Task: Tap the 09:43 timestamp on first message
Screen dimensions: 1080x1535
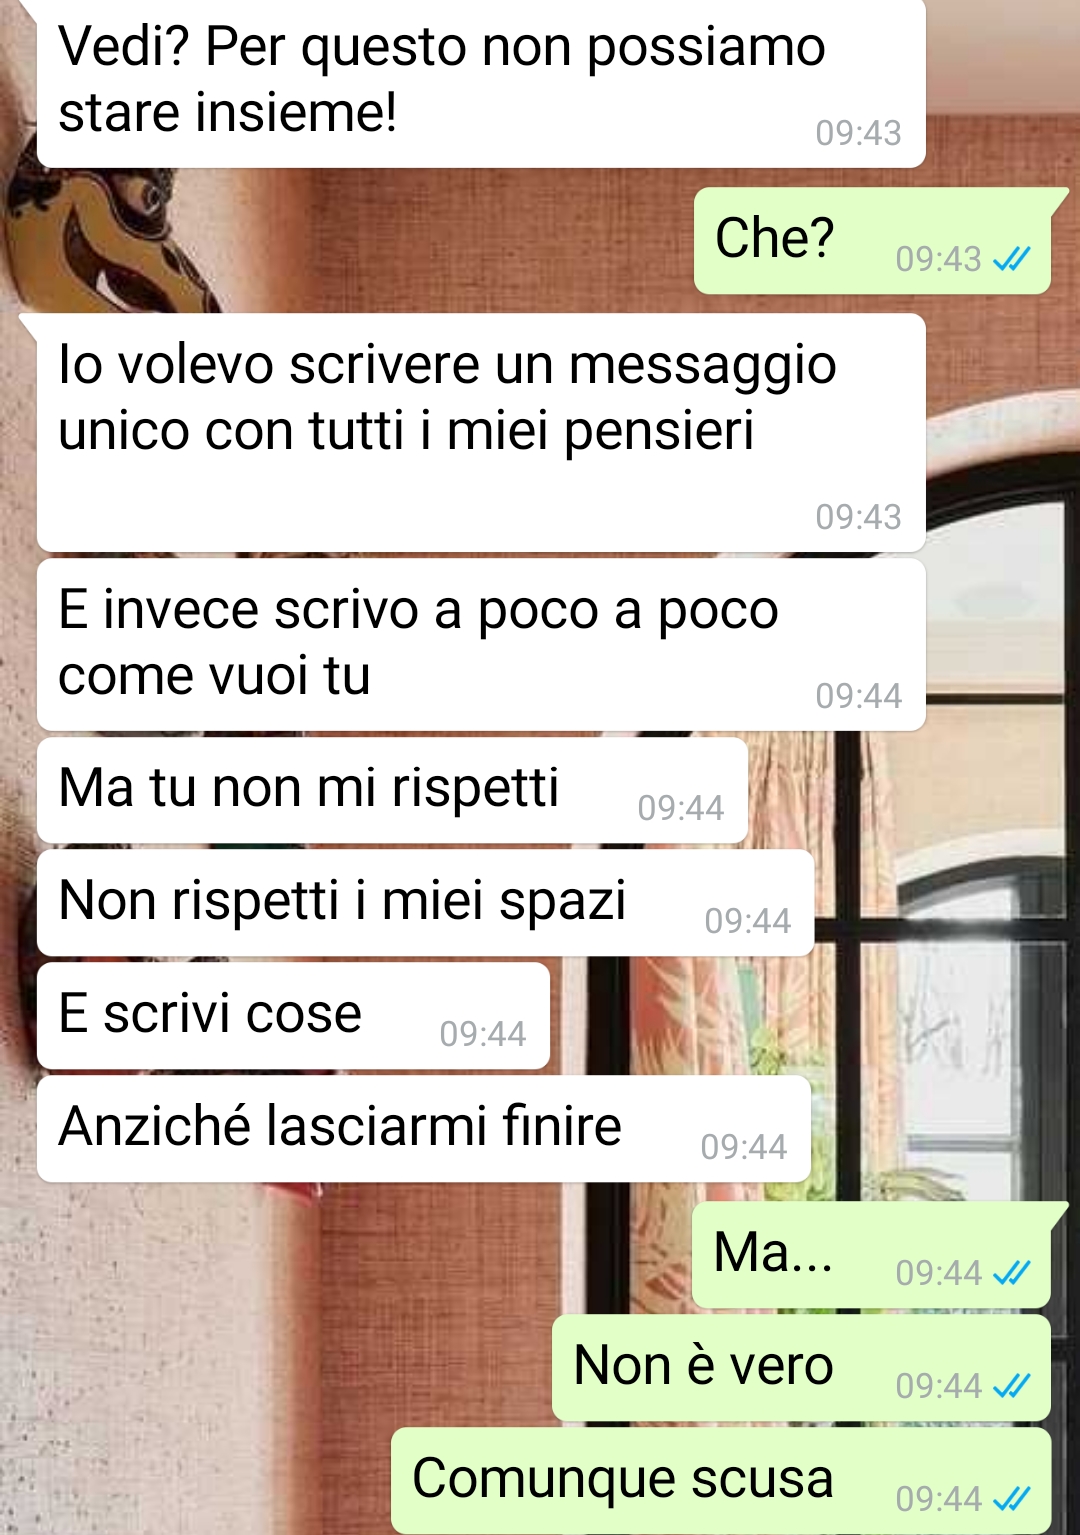Action: pos(858,133)
